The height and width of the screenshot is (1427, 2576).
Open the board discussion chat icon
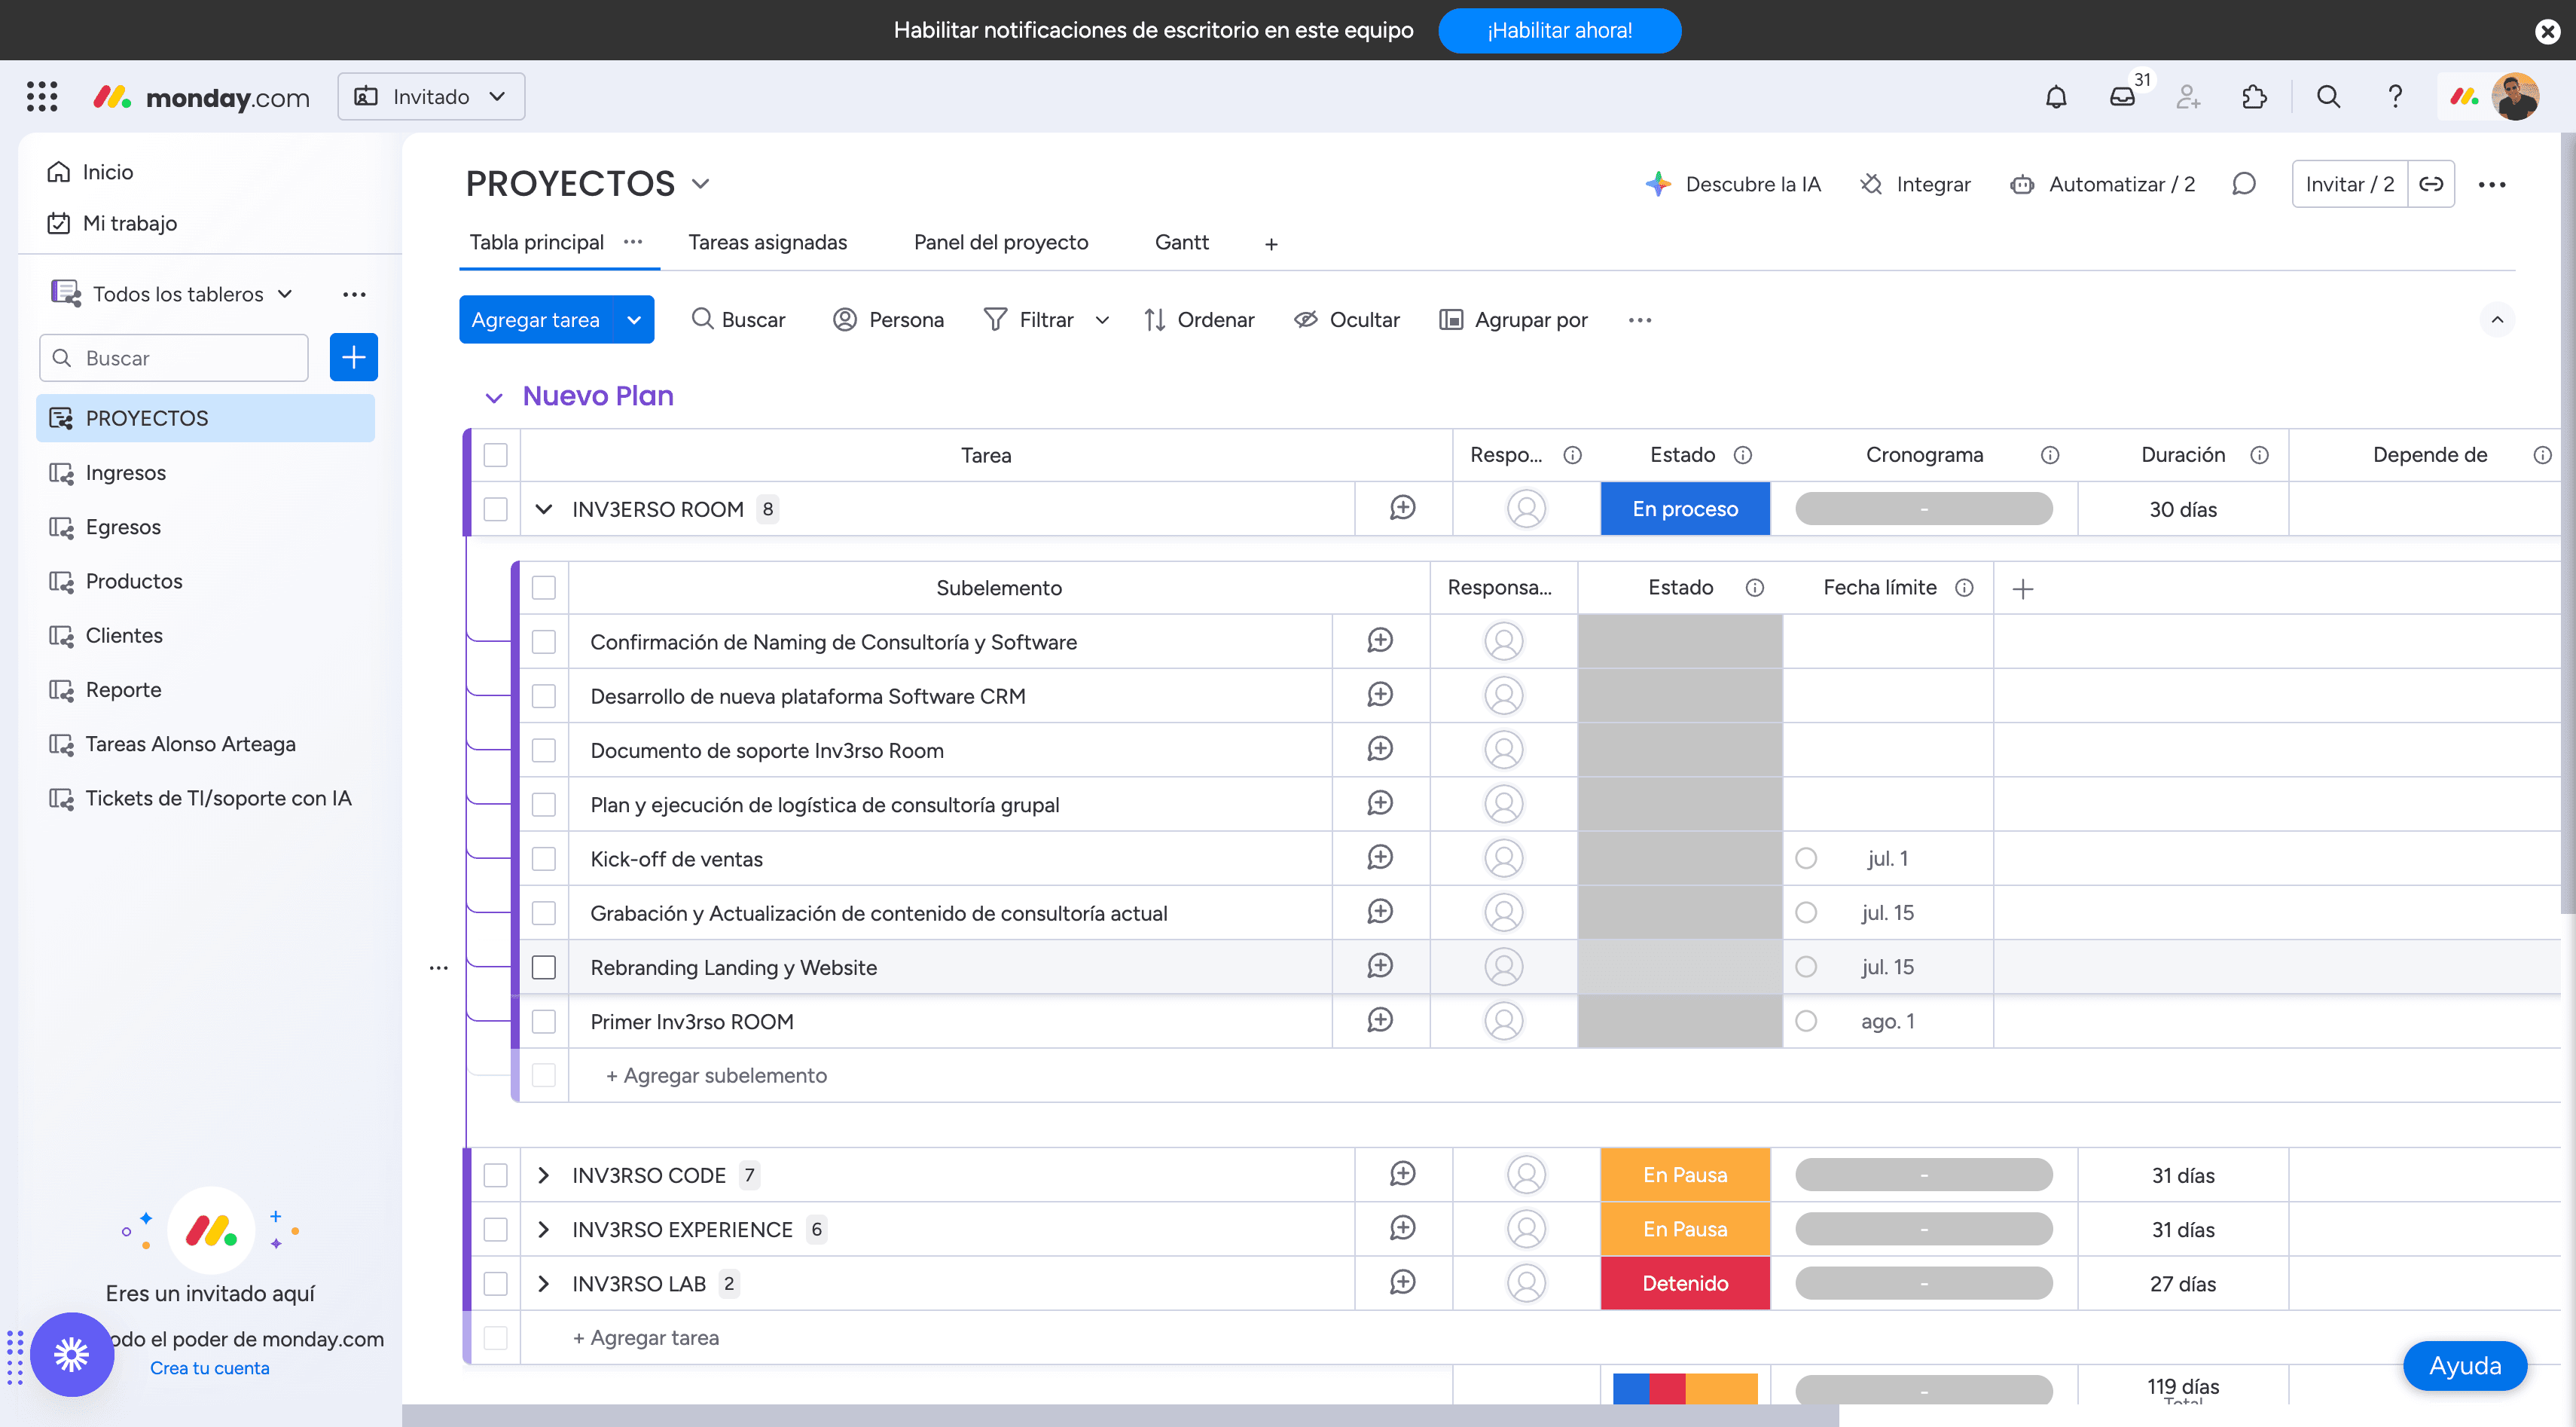coord(2244,184)
